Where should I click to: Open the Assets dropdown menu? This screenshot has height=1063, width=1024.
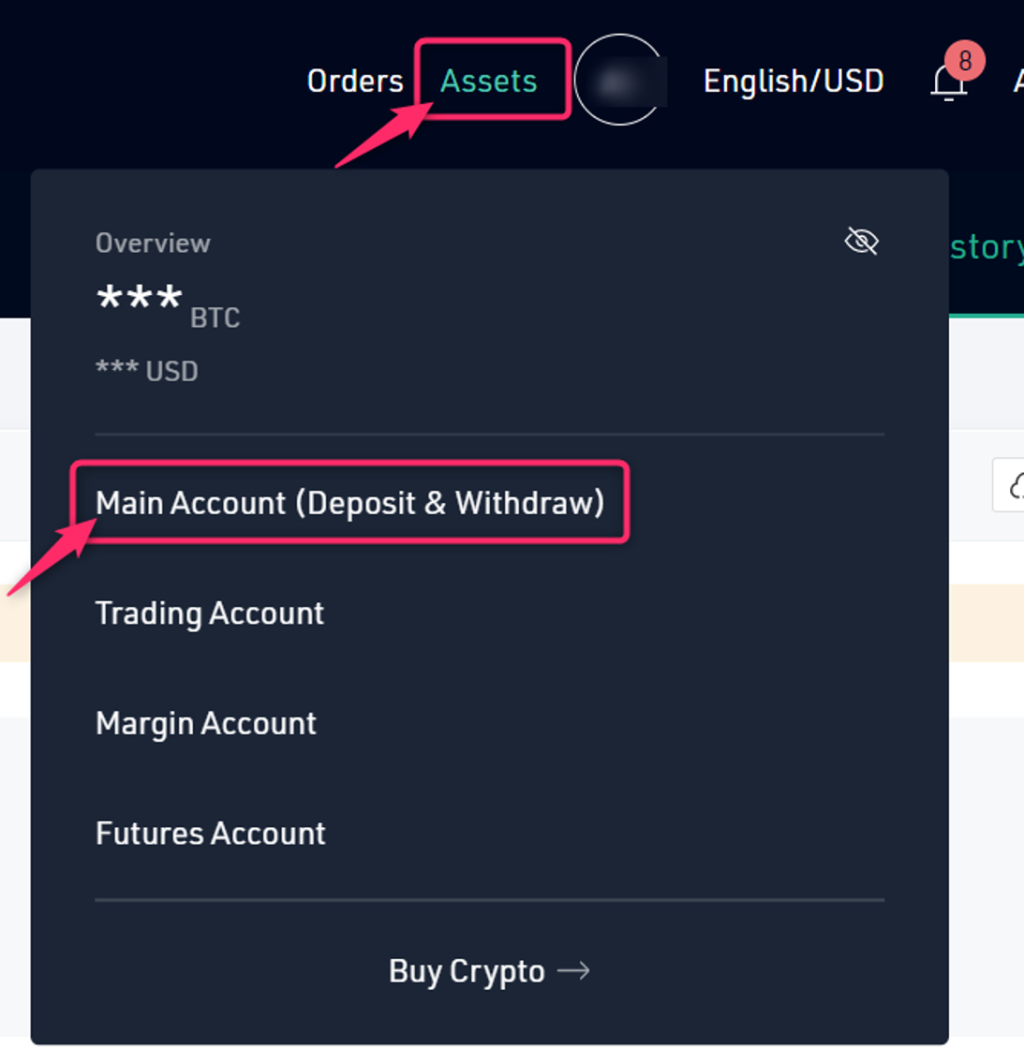[488, 81]
